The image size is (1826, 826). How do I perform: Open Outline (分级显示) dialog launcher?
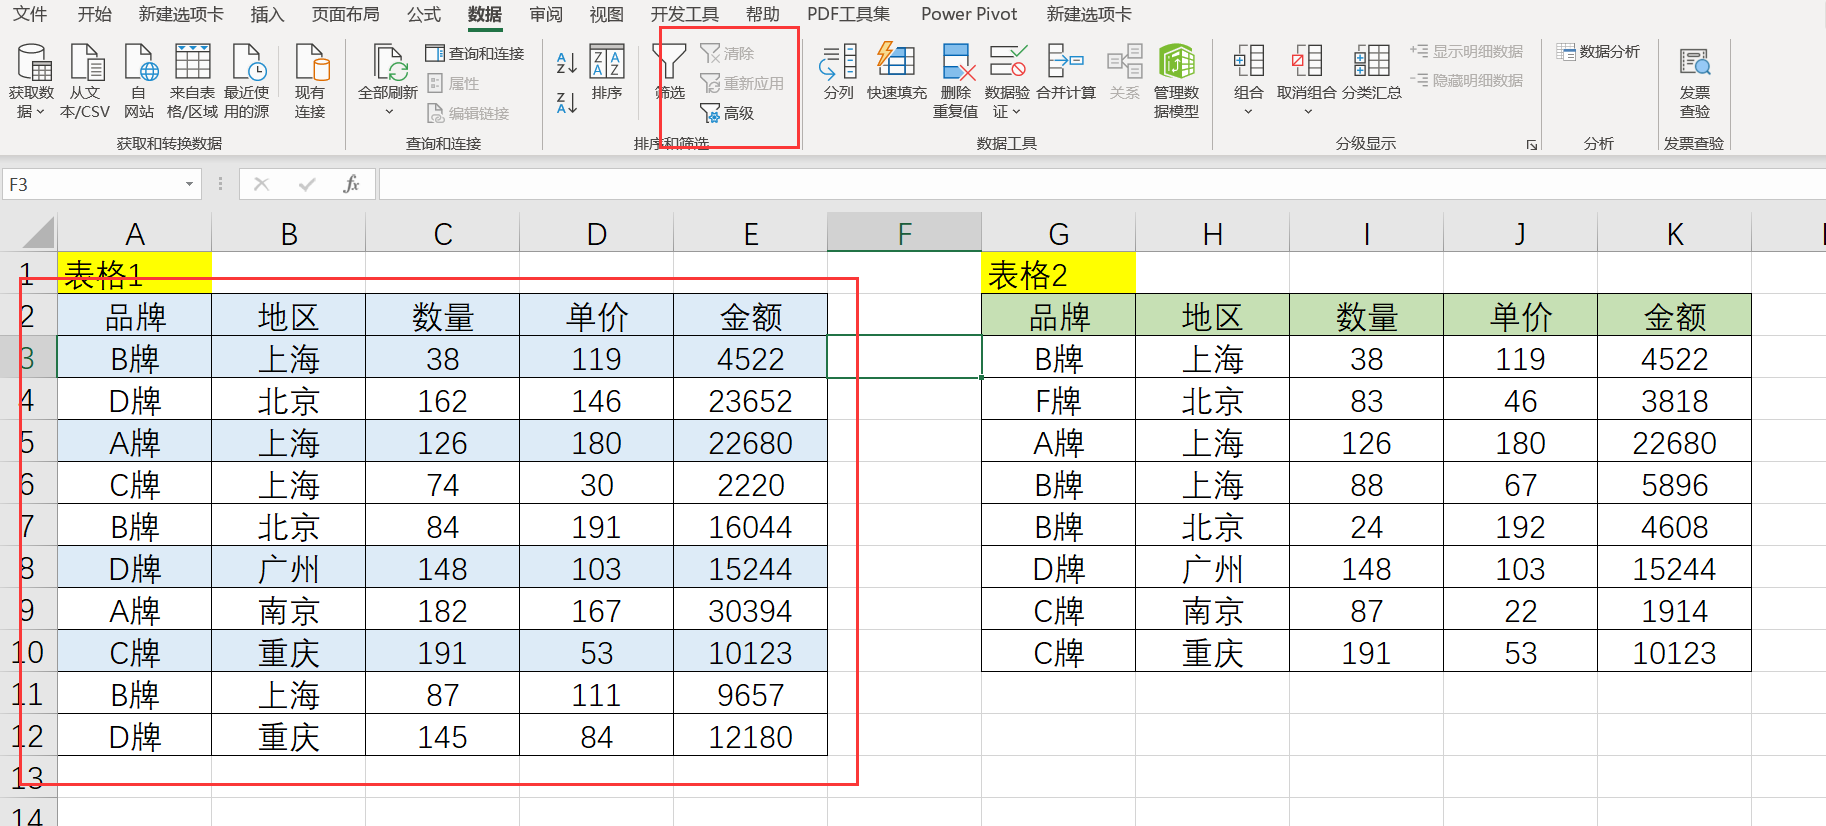(x=1532, y=145)
